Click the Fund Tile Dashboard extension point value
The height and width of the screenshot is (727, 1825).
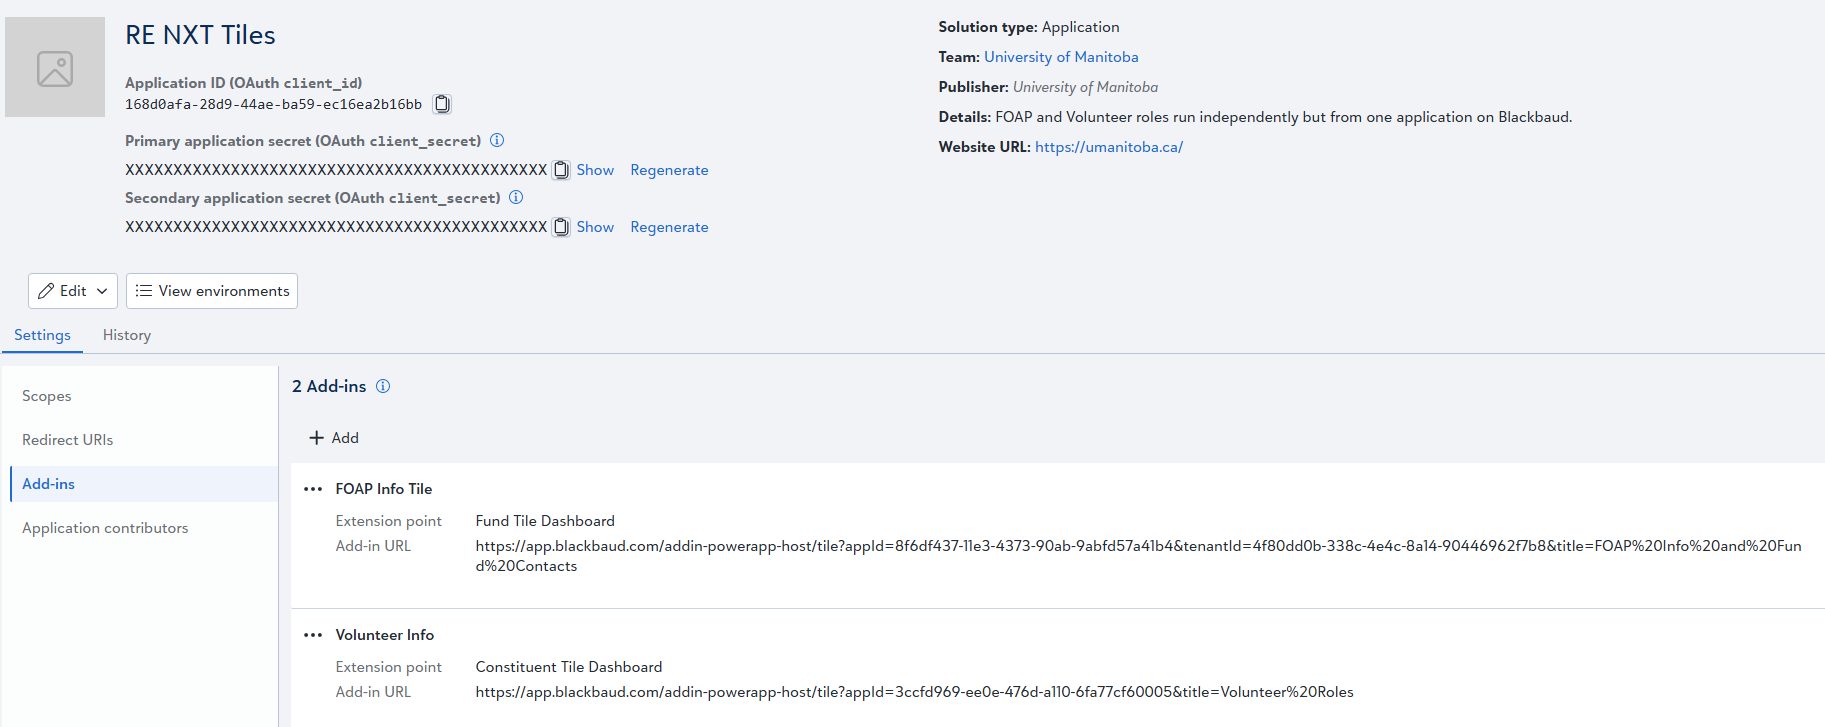[x=545, y=521]
